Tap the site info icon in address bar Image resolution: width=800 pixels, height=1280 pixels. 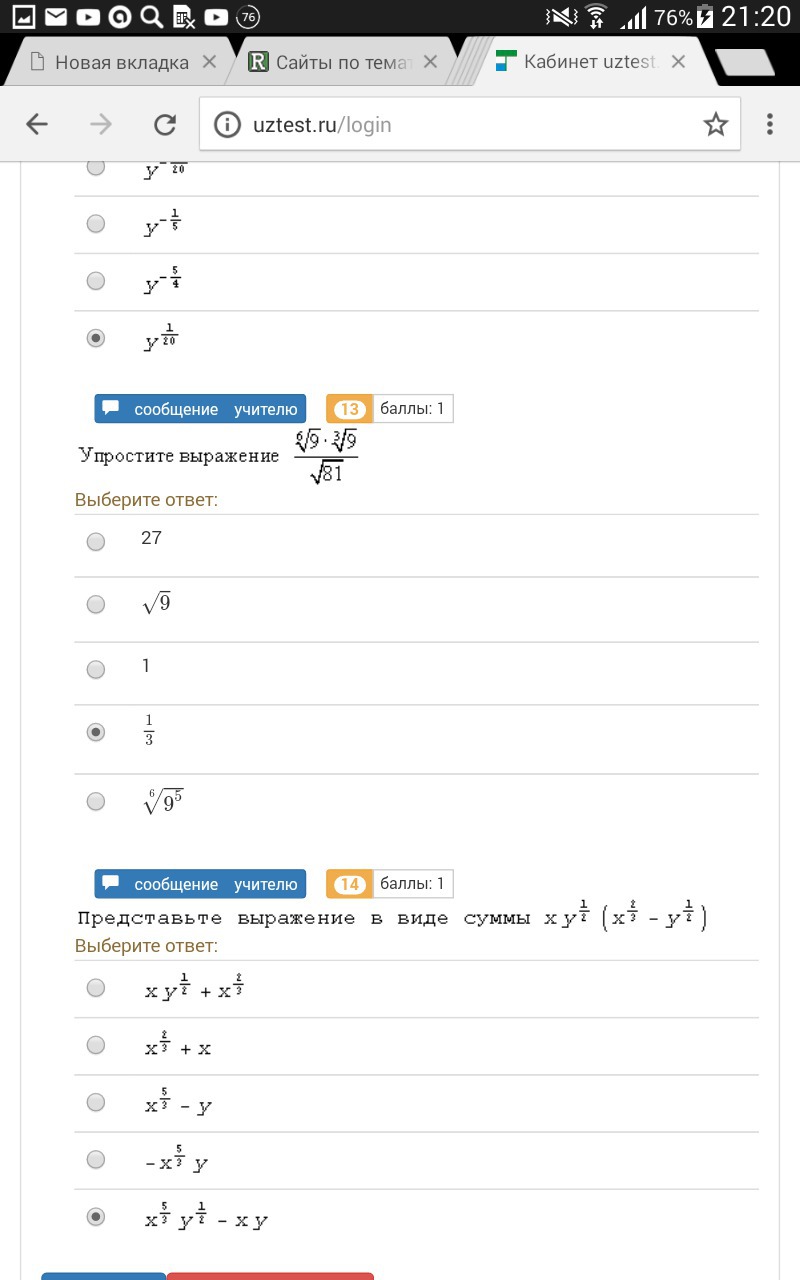(229, 124)
